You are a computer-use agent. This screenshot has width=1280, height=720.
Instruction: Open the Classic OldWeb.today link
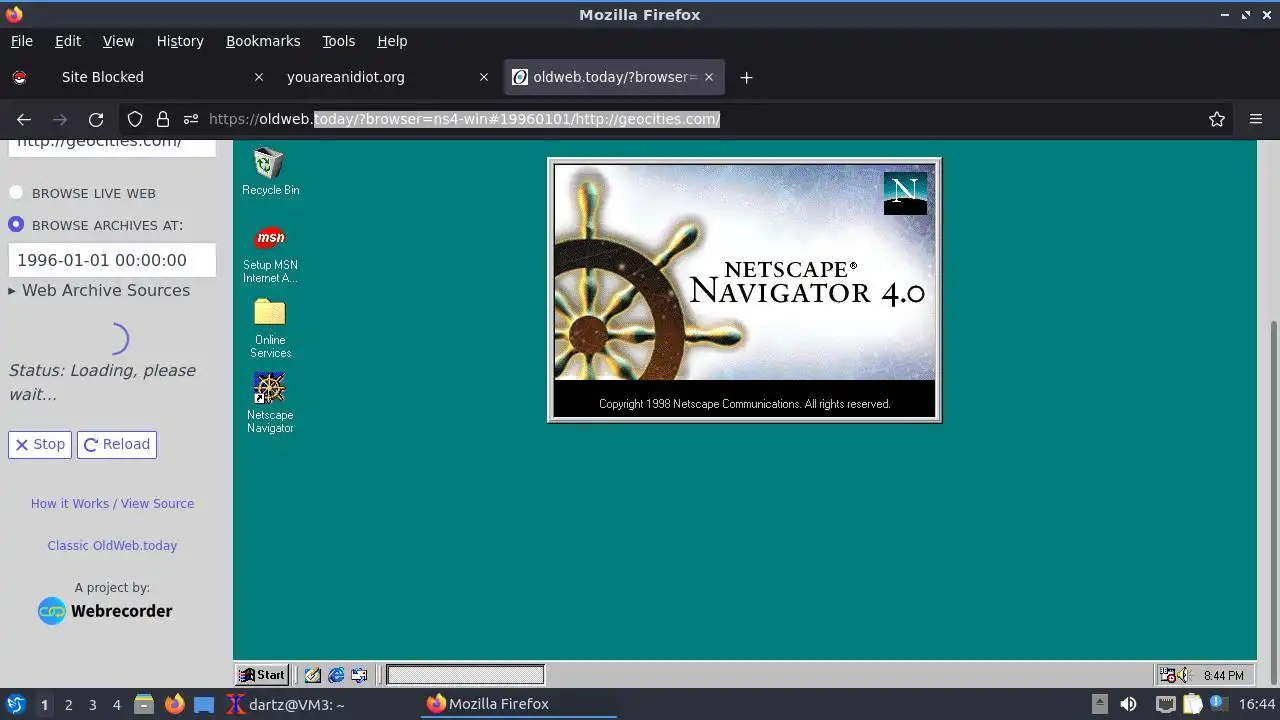[x=112, y=546]
